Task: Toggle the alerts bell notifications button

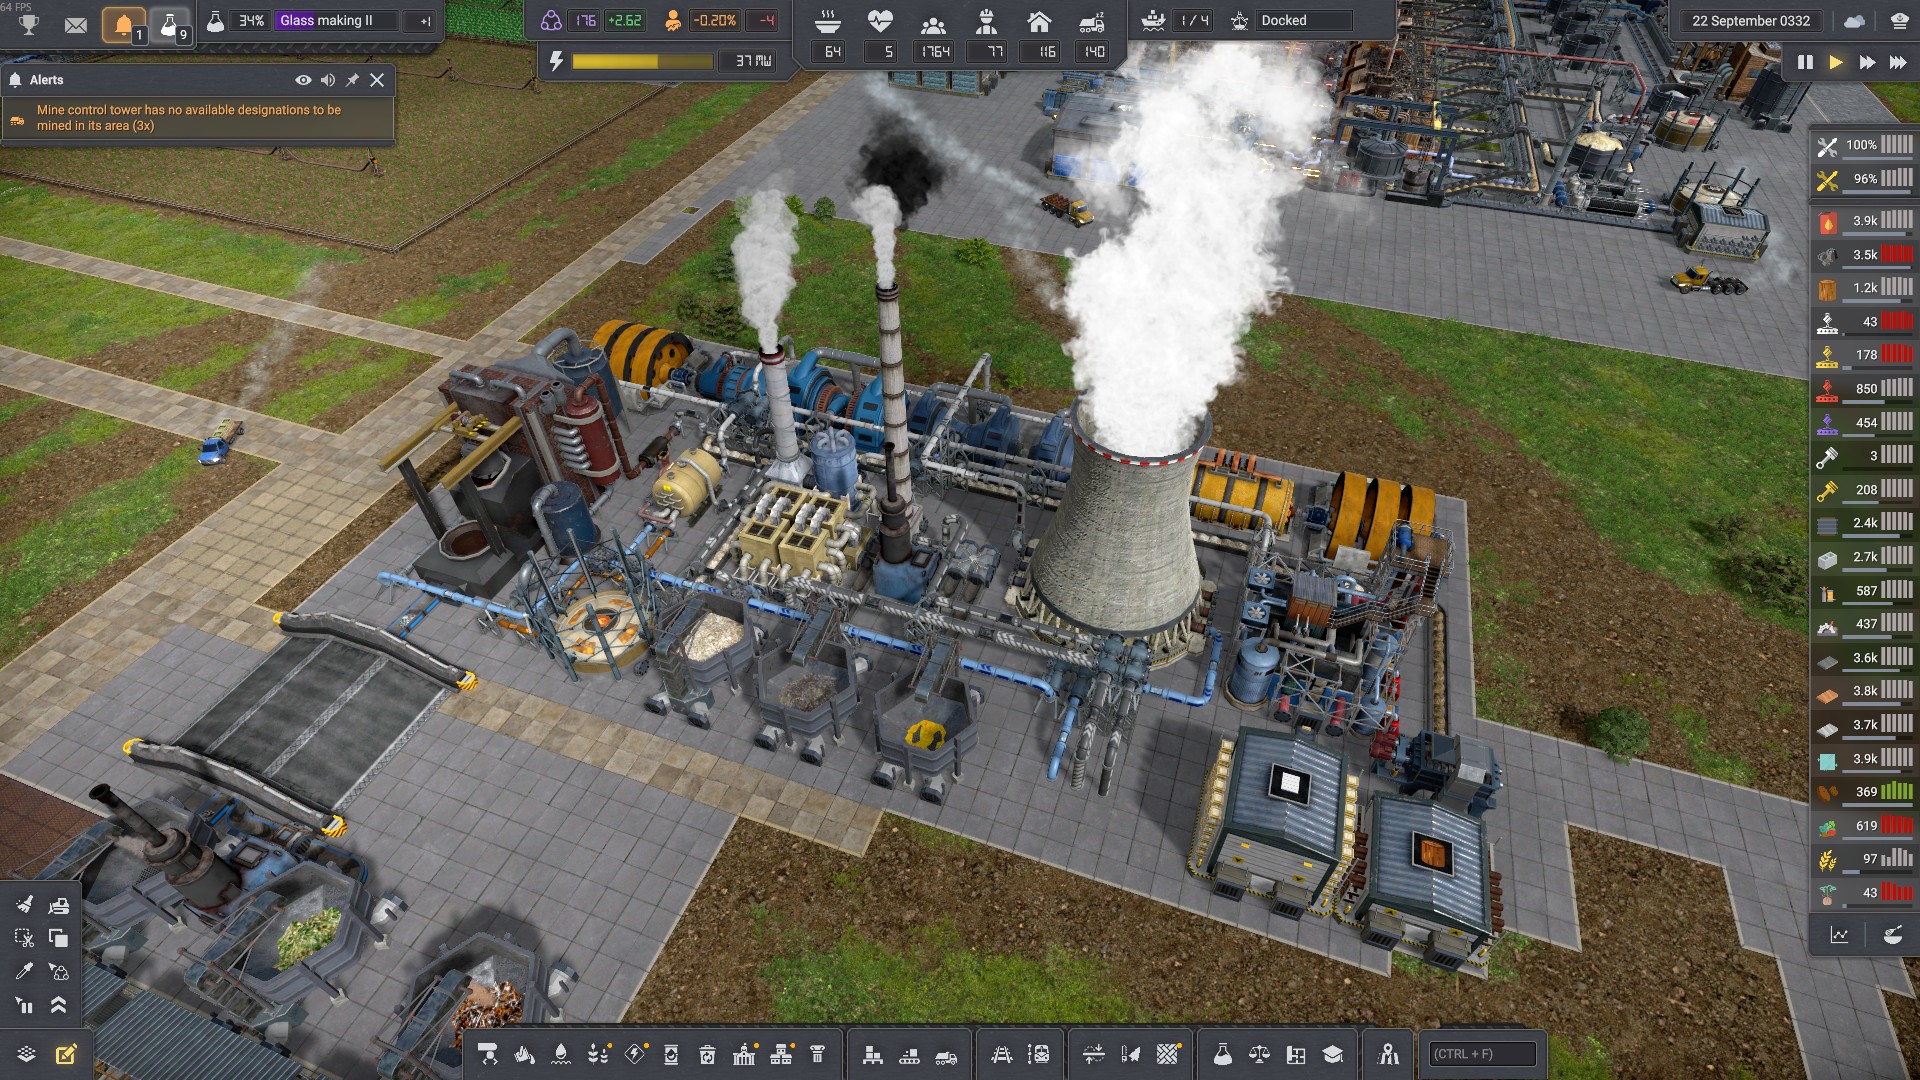Action: [124, 25]
